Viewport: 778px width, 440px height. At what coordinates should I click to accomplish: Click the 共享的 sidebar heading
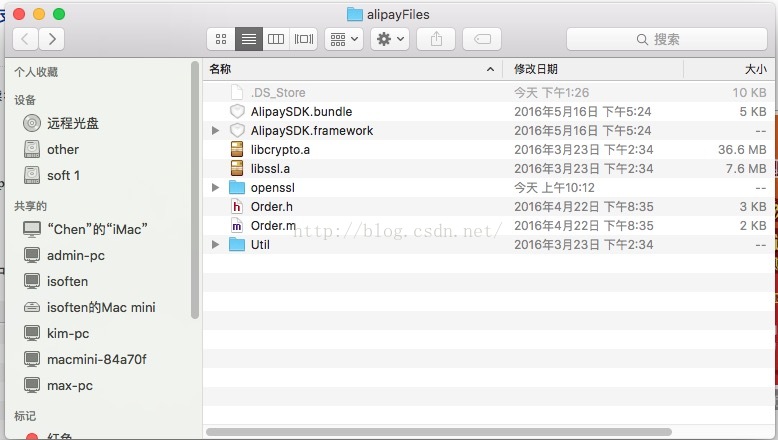click(30, 206)
